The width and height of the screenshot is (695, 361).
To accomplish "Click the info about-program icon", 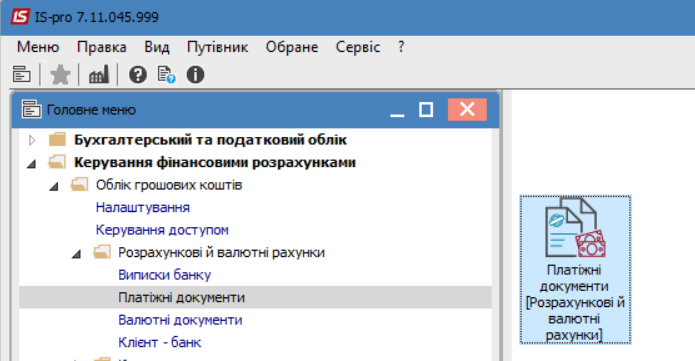I will [x=195, y=75].
